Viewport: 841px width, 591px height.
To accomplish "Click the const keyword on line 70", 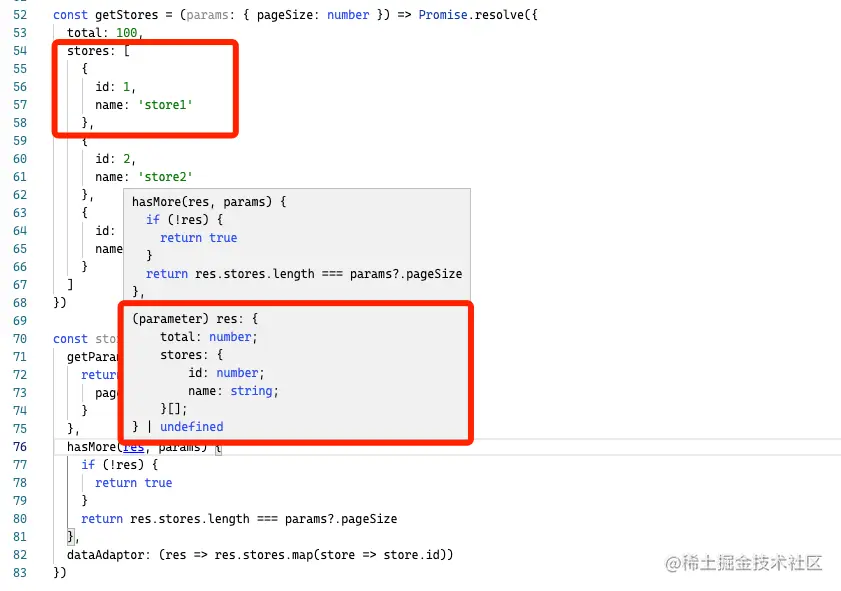I will 70,339.
